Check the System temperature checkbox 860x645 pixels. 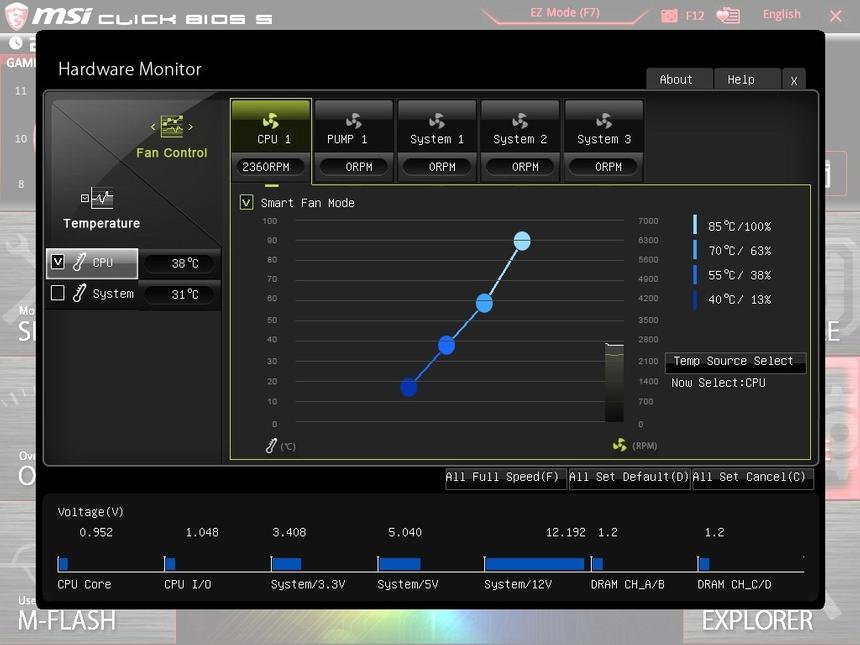coord(58,292)
